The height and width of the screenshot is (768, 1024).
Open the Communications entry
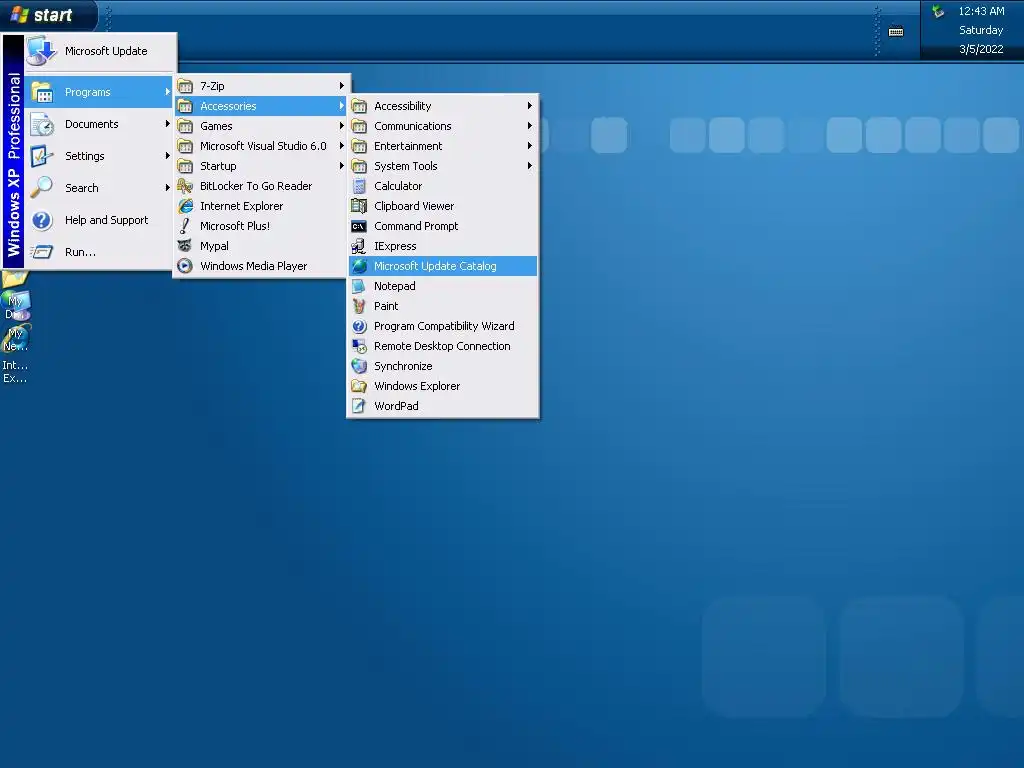click(443, 126)
